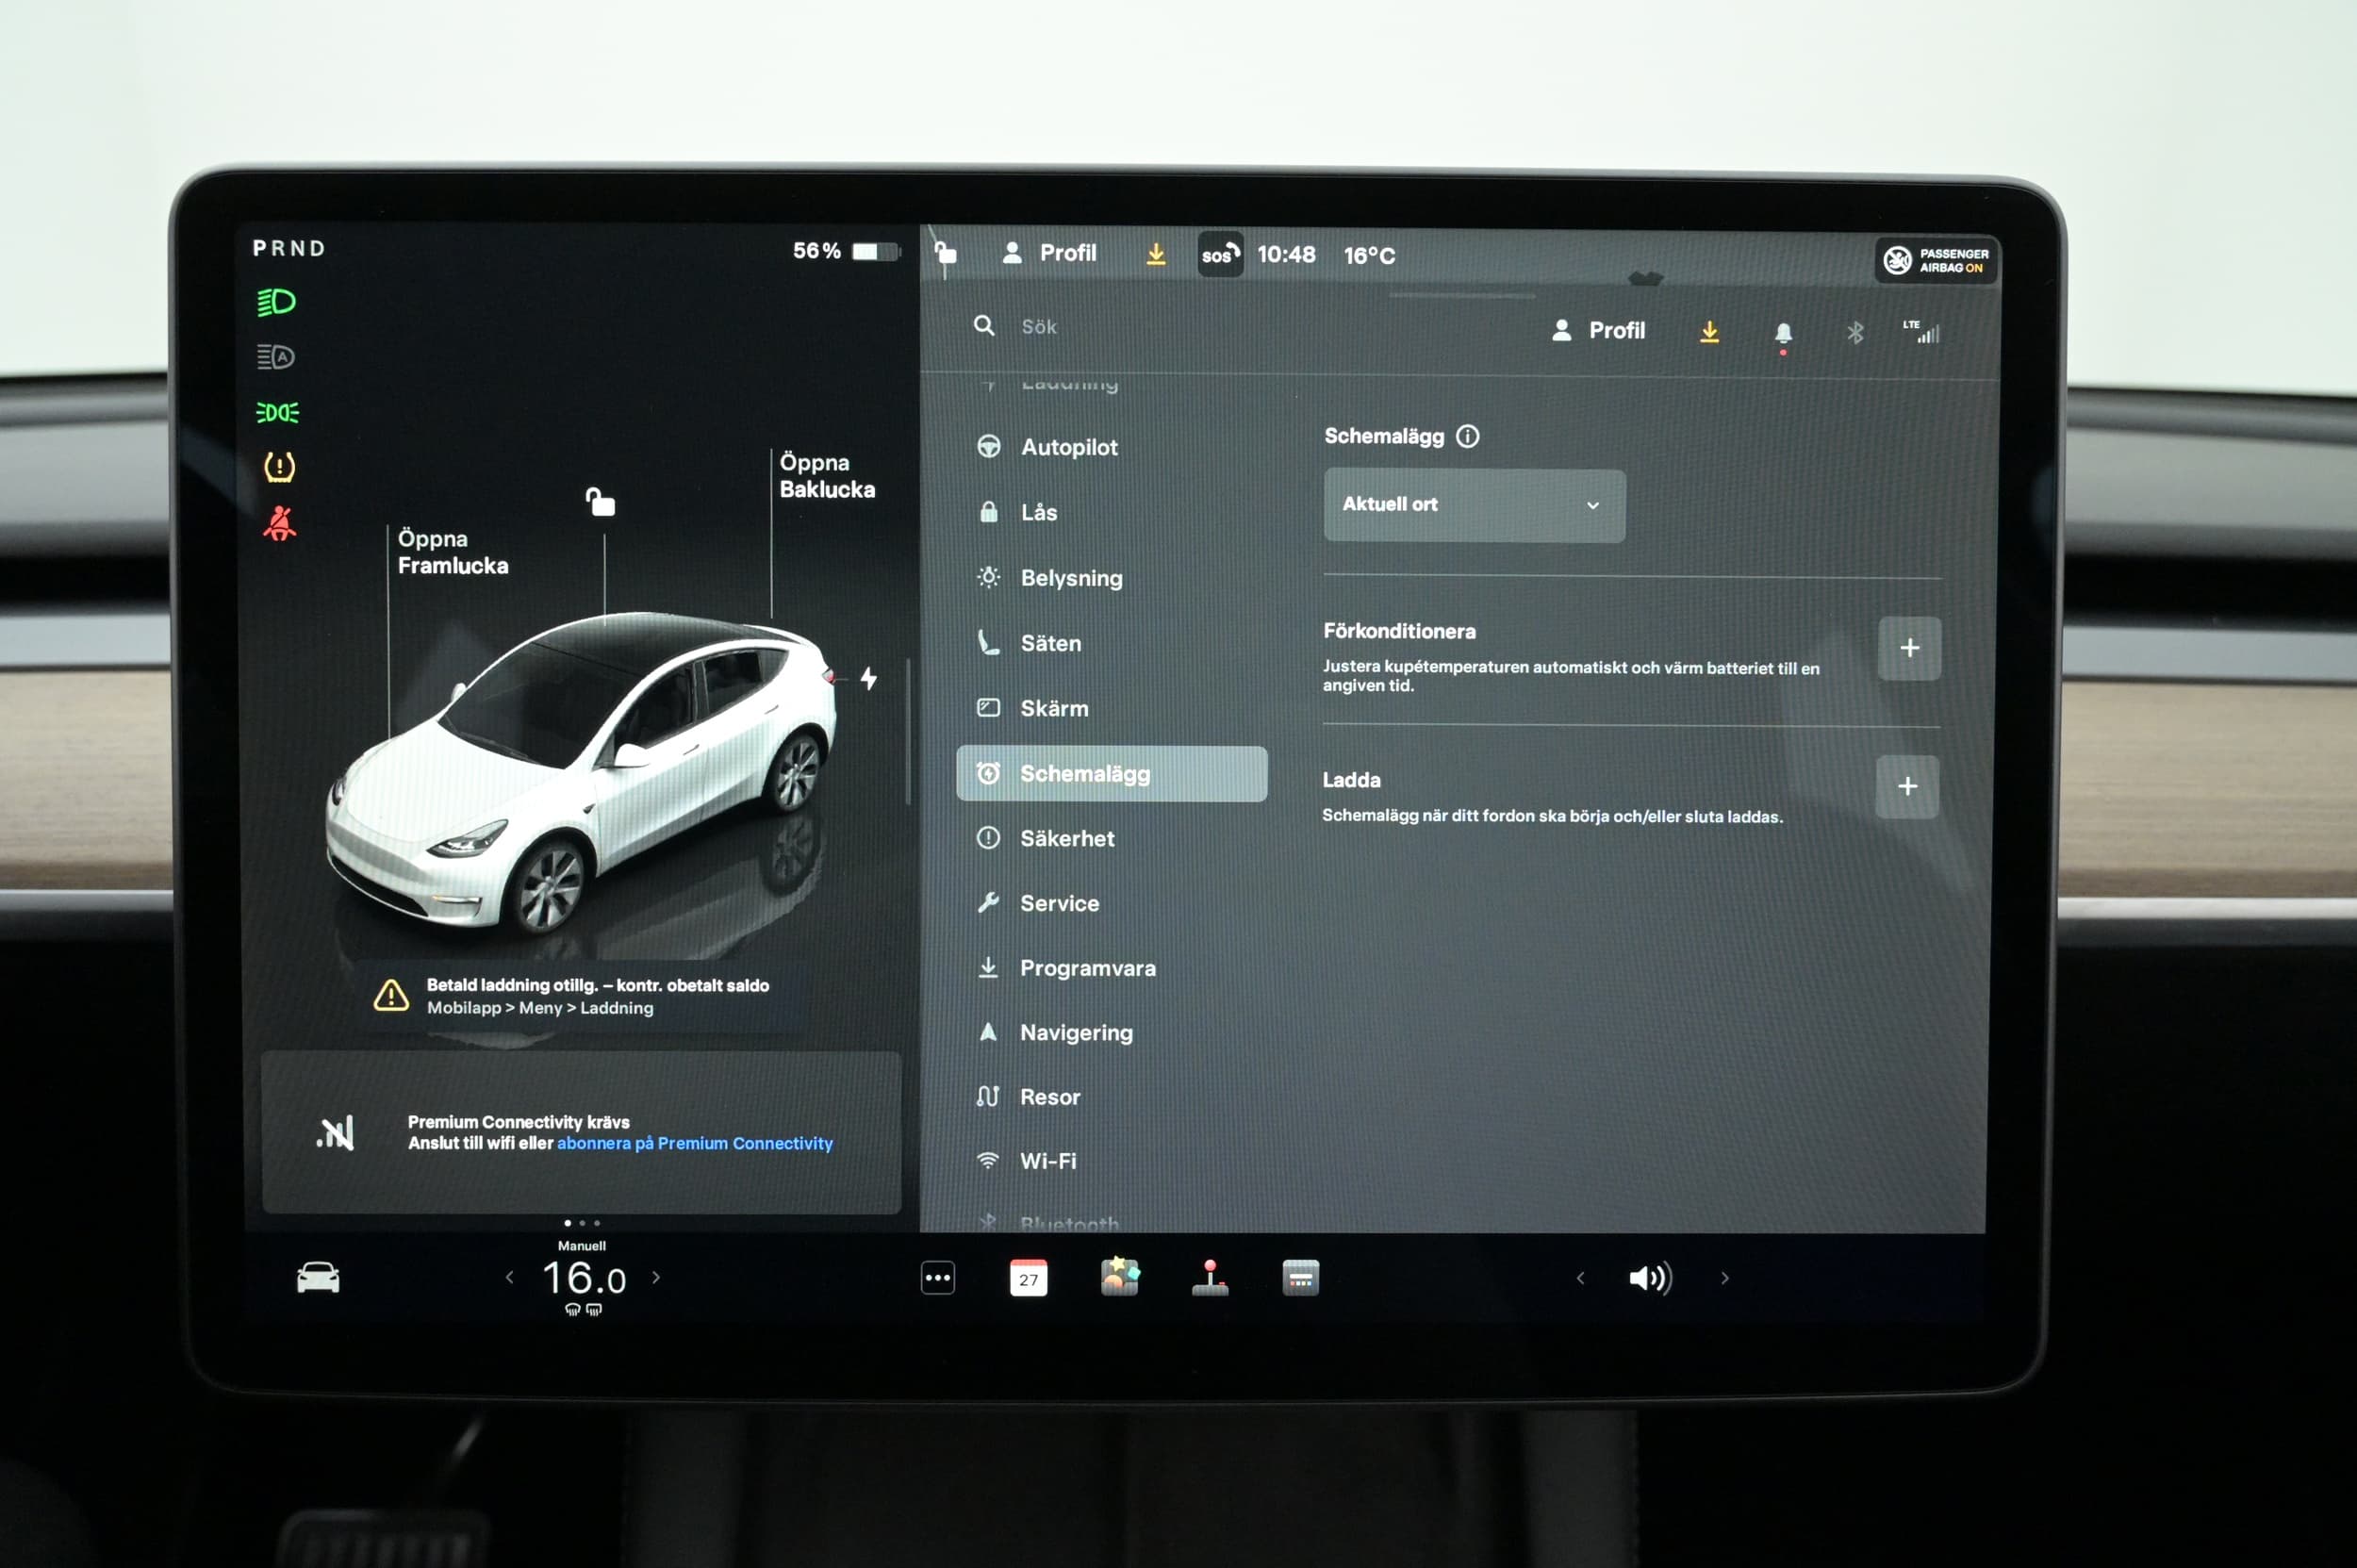
Task: Tap Öppna Baklucka to open trunk
Action: [x=826, y=476]
